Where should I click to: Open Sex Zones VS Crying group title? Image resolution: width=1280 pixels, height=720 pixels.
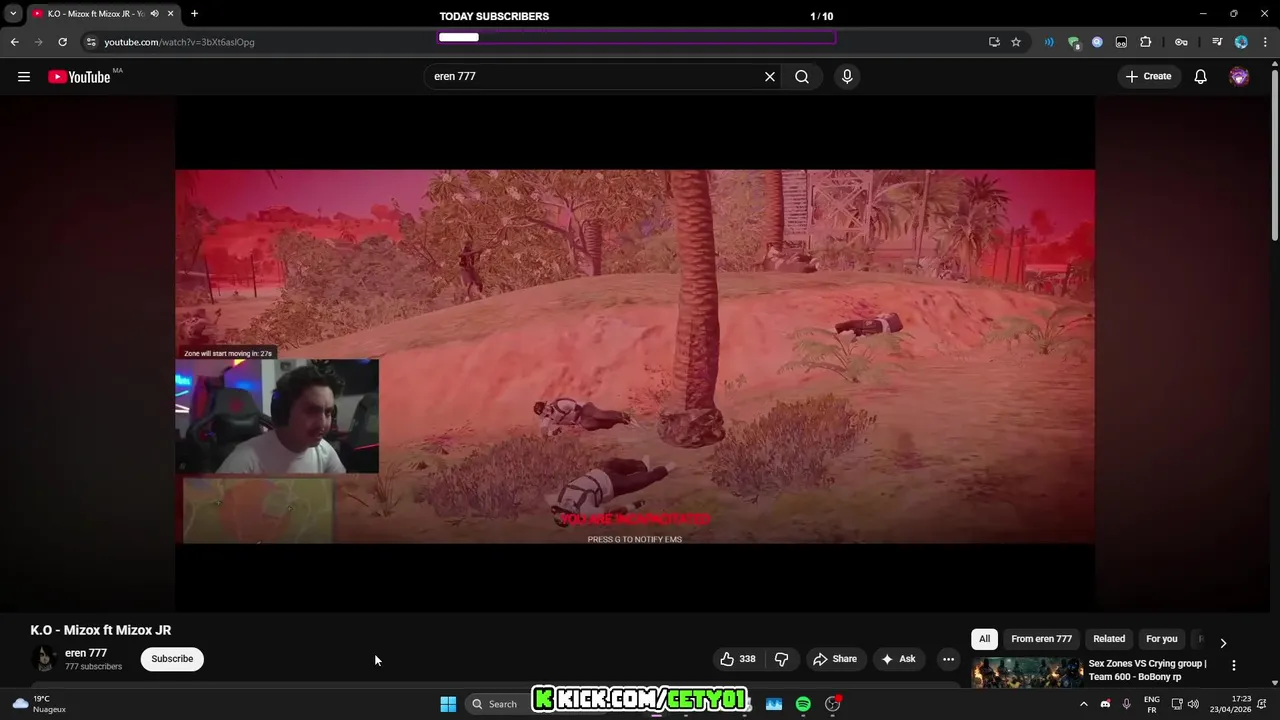1148,670
